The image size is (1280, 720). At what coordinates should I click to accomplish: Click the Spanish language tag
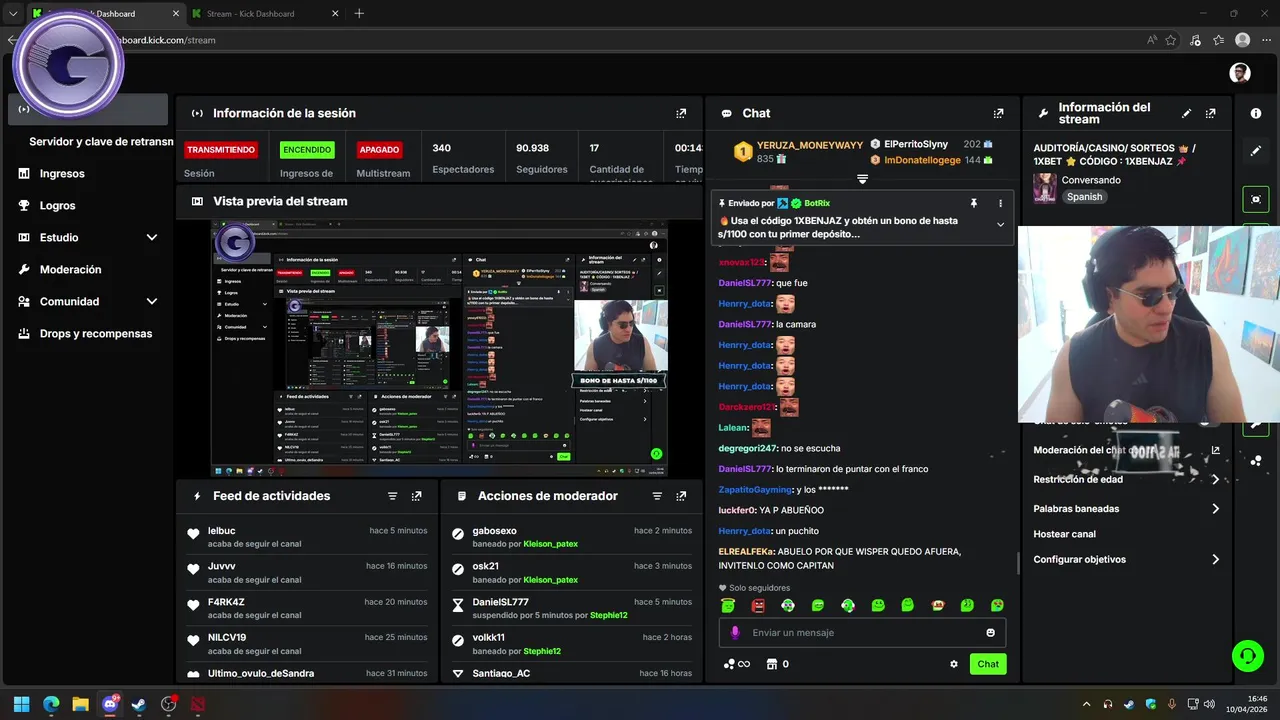pos(1084,197)
